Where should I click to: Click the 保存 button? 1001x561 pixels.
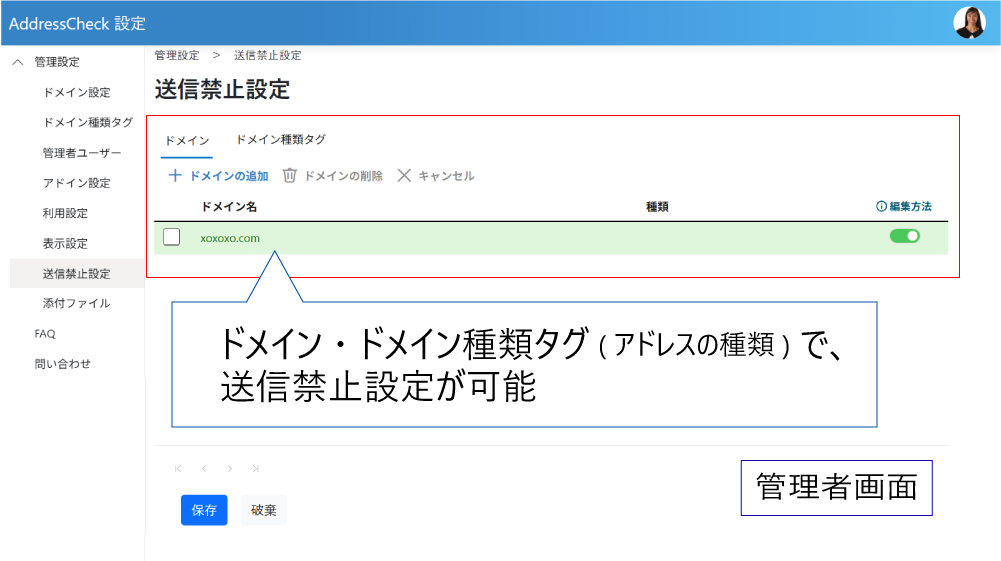click(x=204, y=510)
